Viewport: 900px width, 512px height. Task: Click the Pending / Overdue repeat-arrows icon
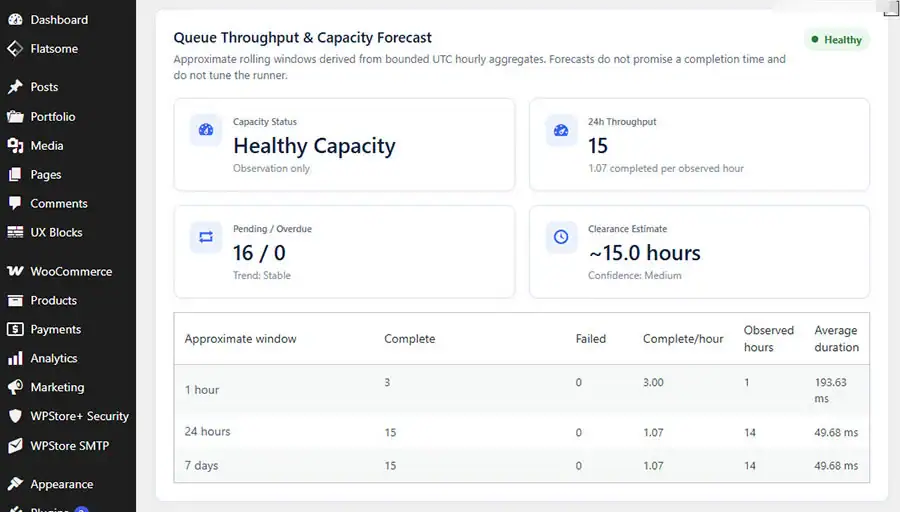(206, 236)
